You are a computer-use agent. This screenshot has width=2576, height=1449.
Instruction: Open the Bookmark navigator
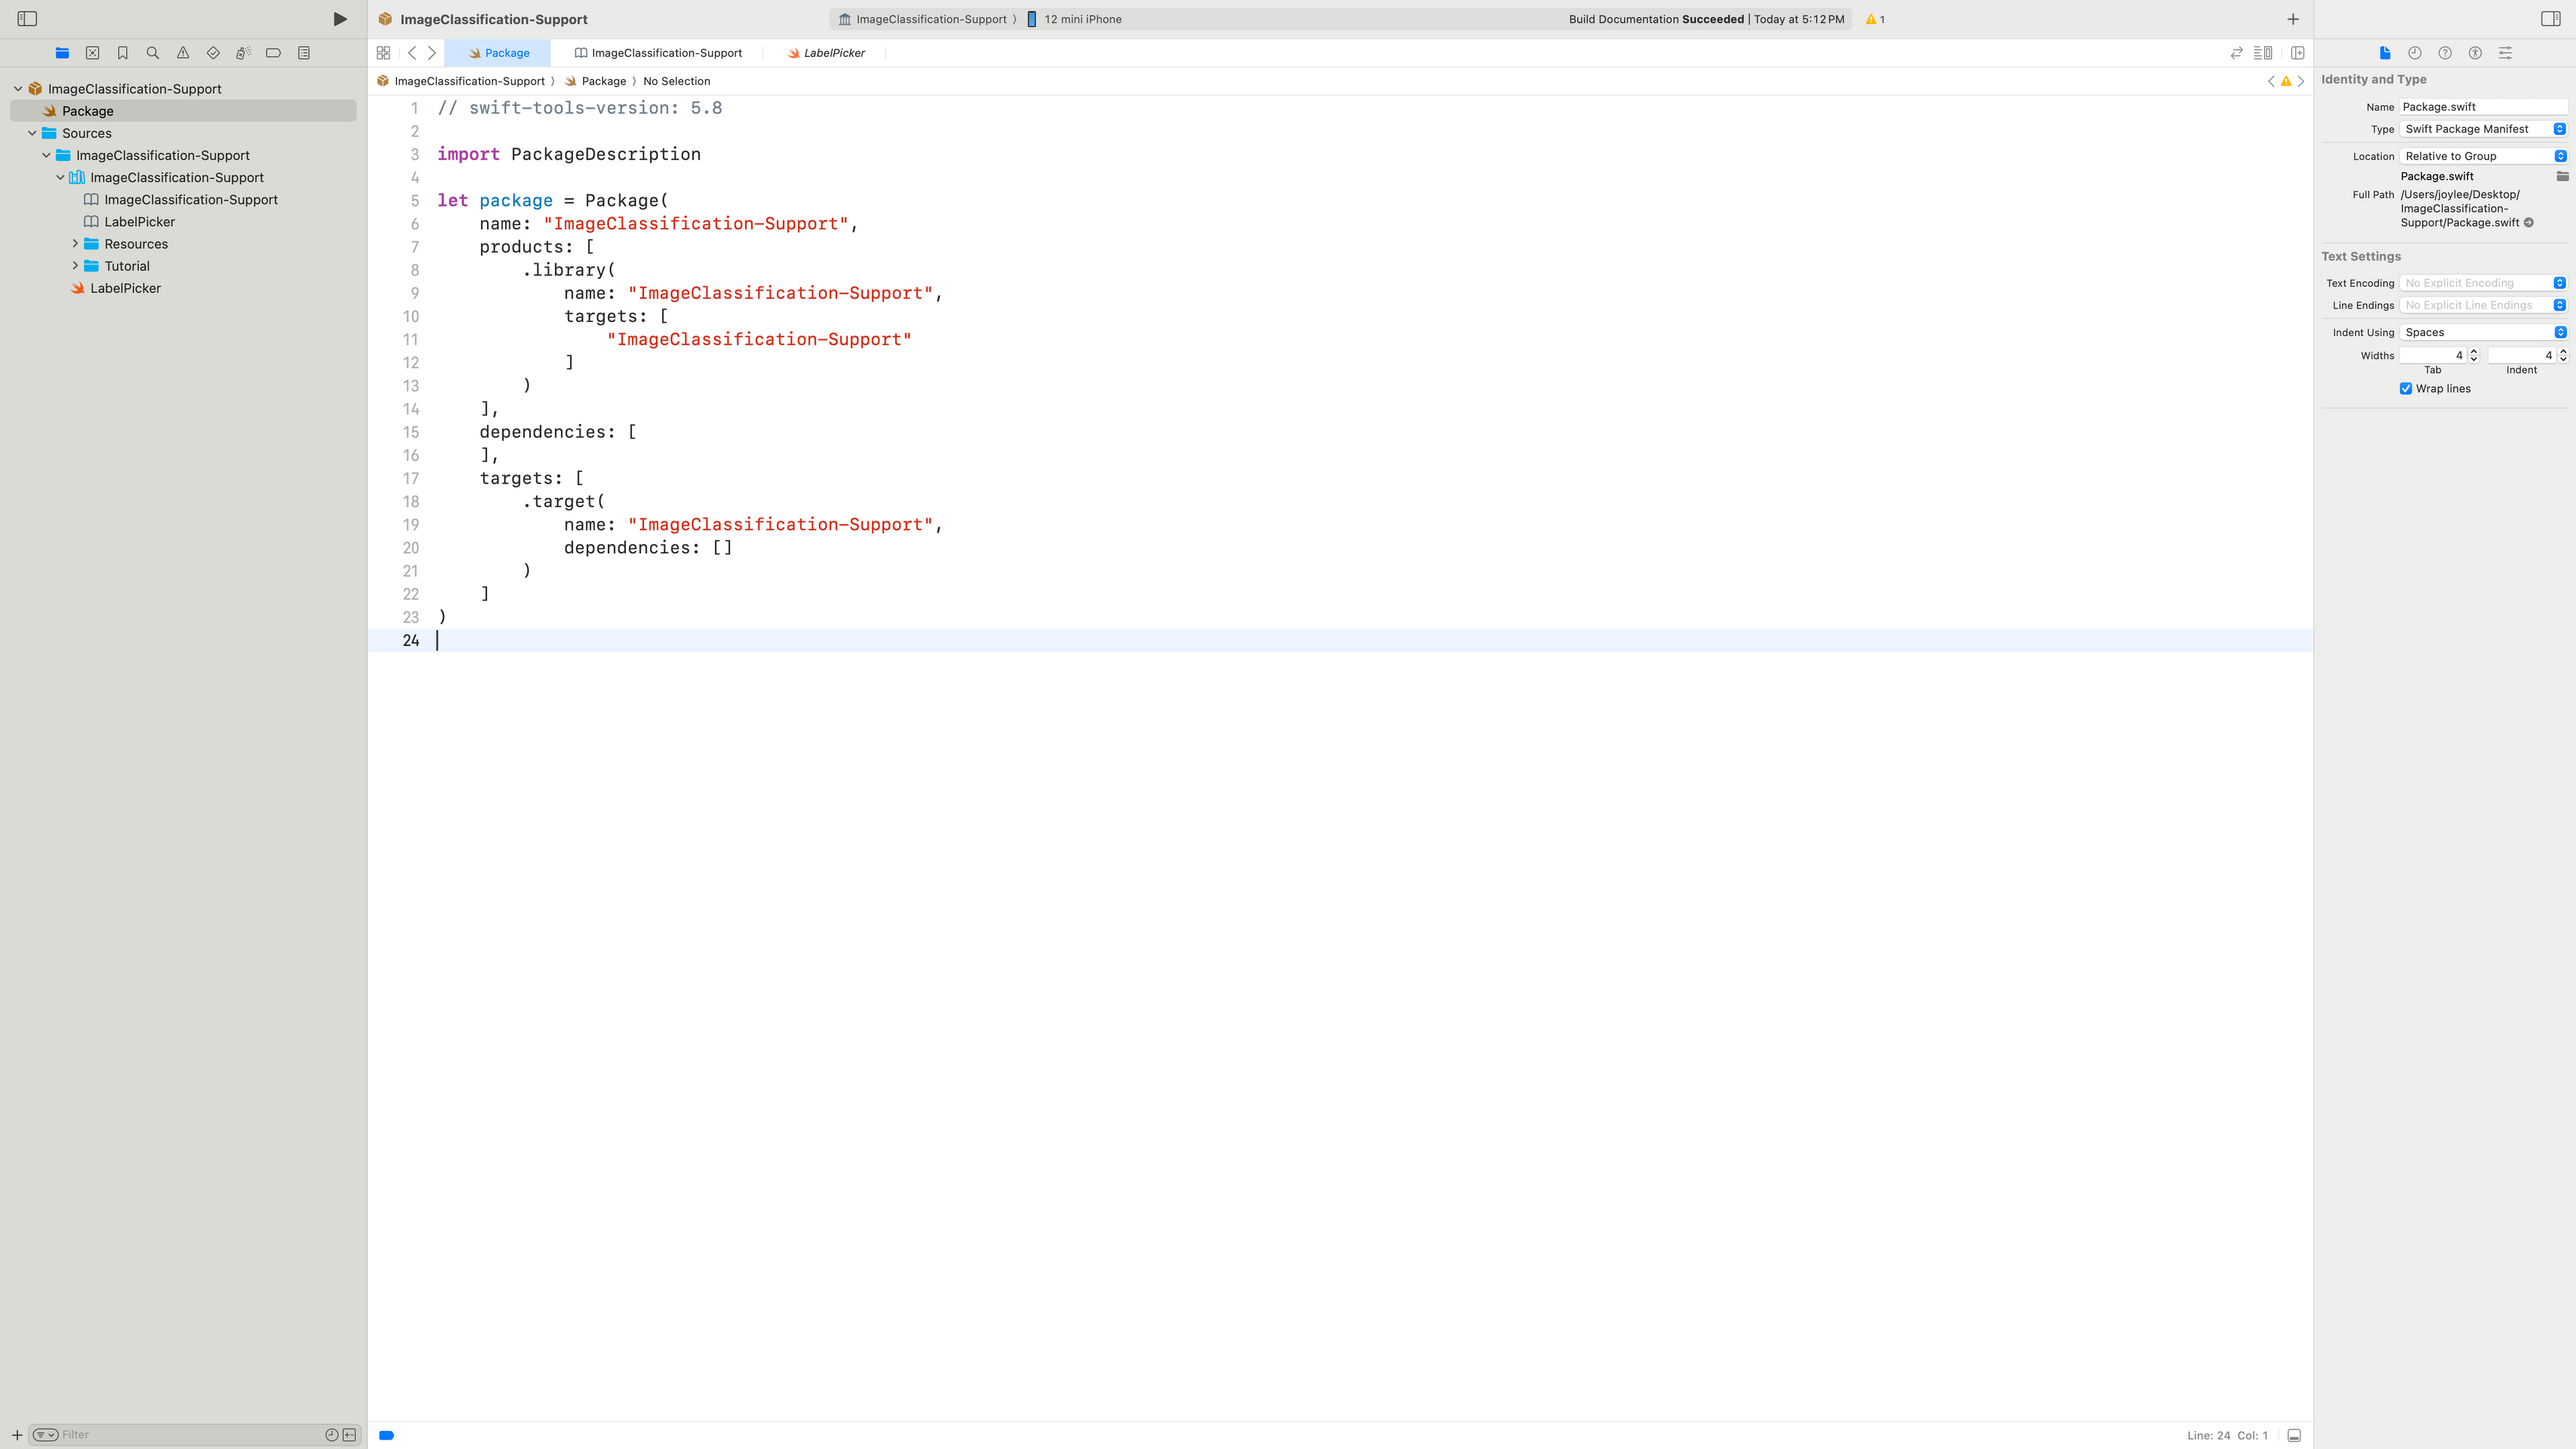click(x=123, y=53)
